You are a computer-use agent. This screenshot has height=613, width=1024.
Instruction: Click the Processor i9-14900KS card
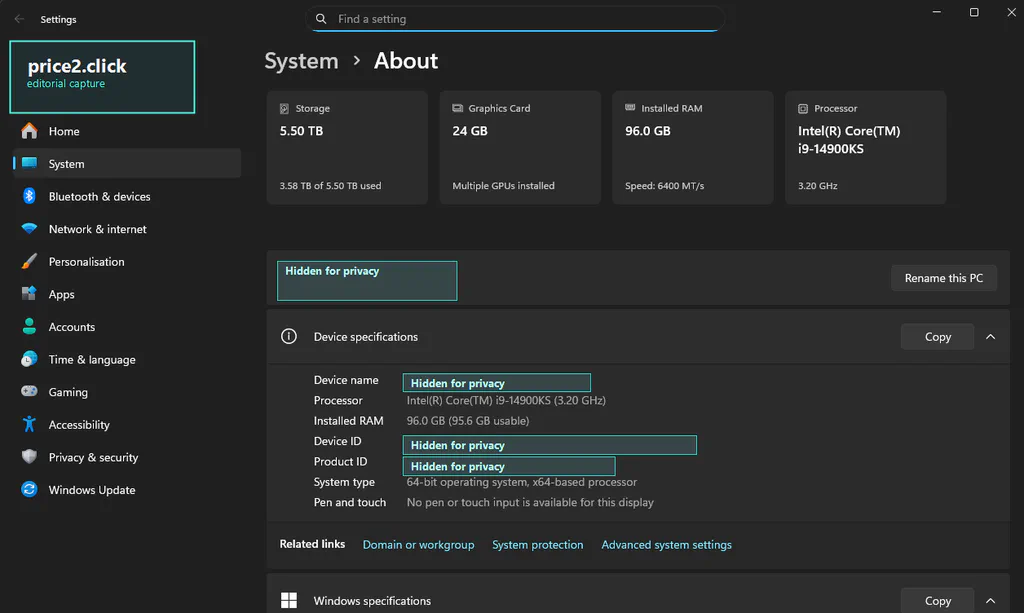[x=865, y=148]
